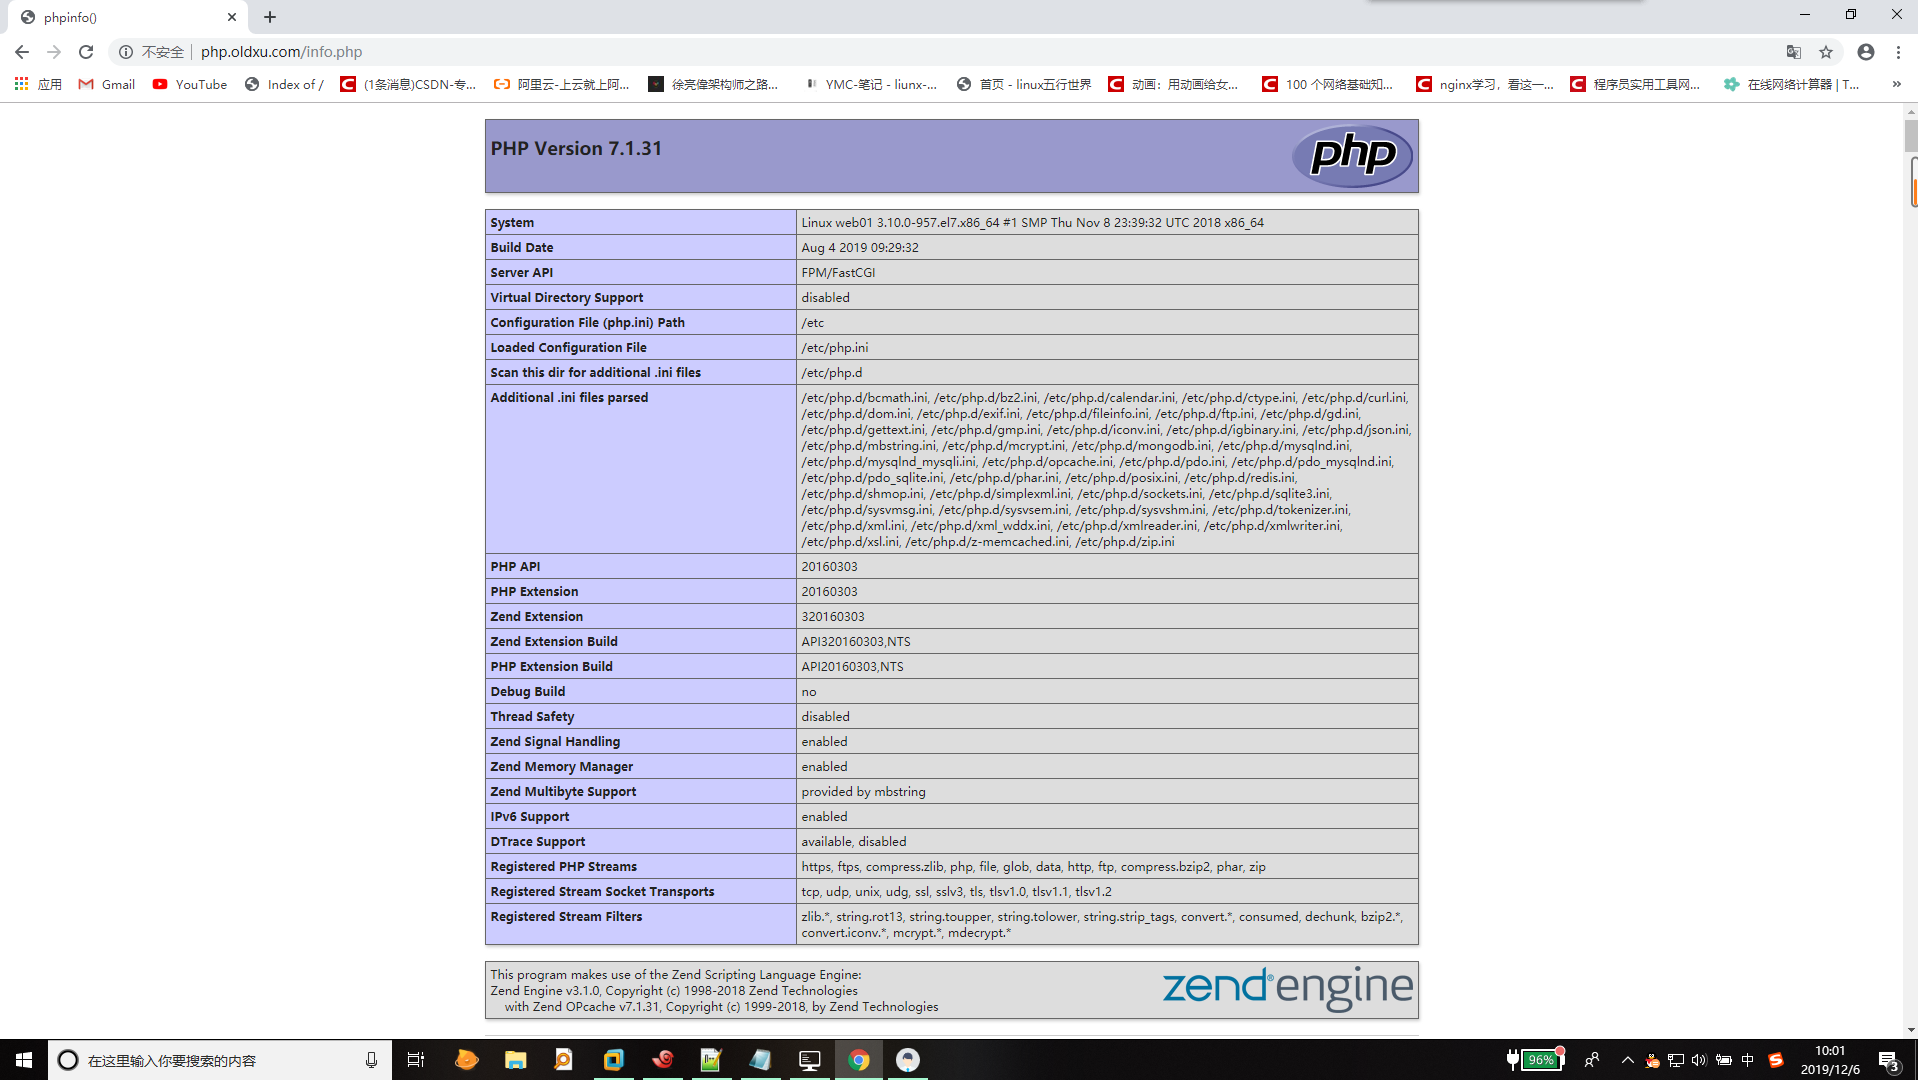Open the VirtualBox-style cube app on the taskbar

613,1060
